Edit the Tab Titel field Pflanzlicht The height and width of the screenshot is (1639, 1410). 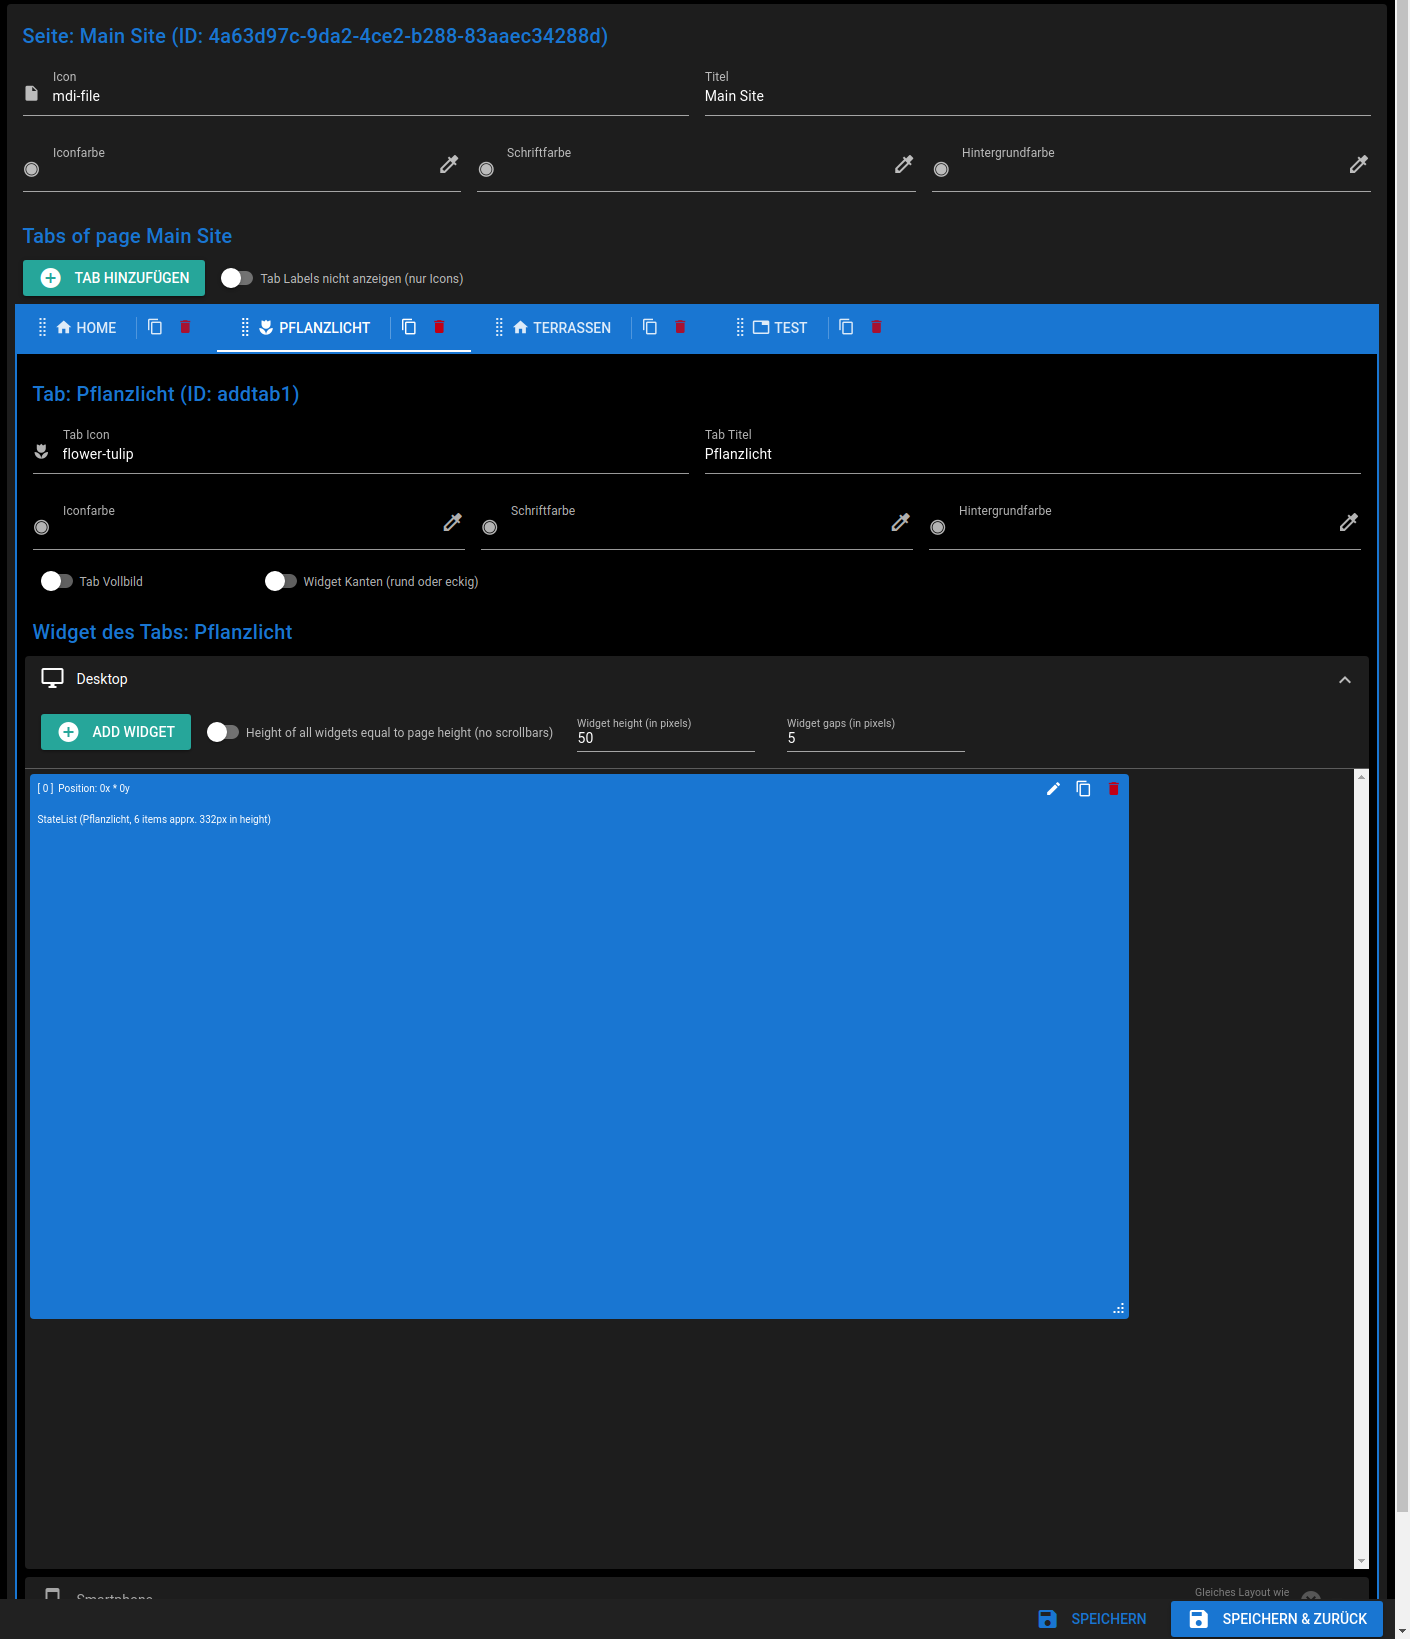pos(1033,454)
